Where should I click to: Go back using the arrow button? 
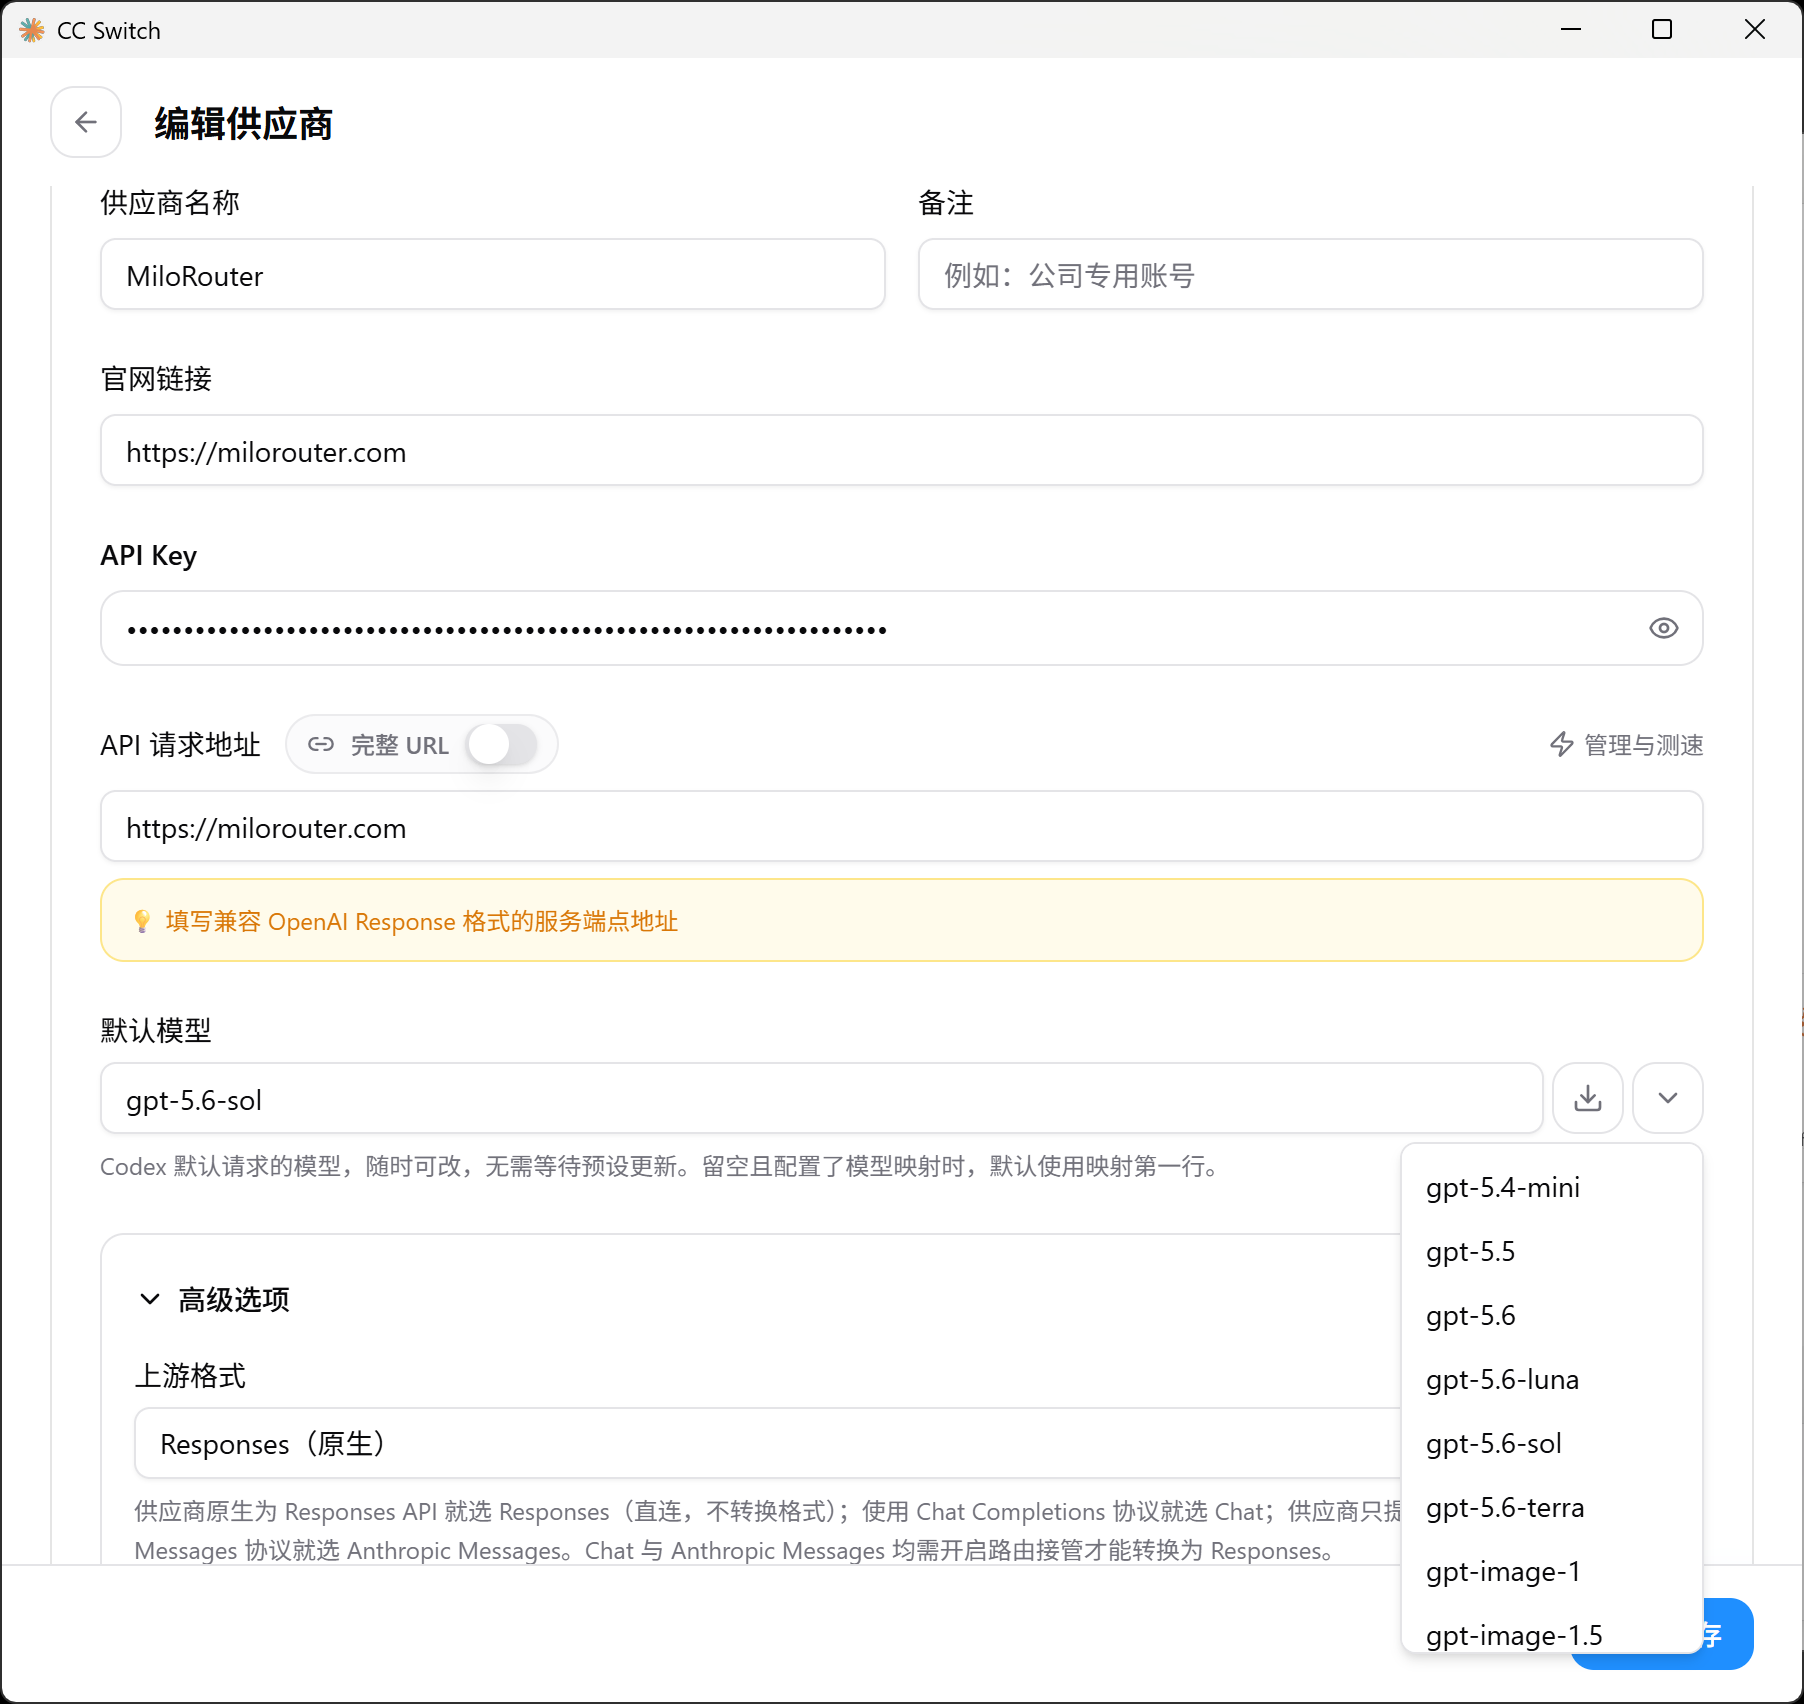click(86, 122)
